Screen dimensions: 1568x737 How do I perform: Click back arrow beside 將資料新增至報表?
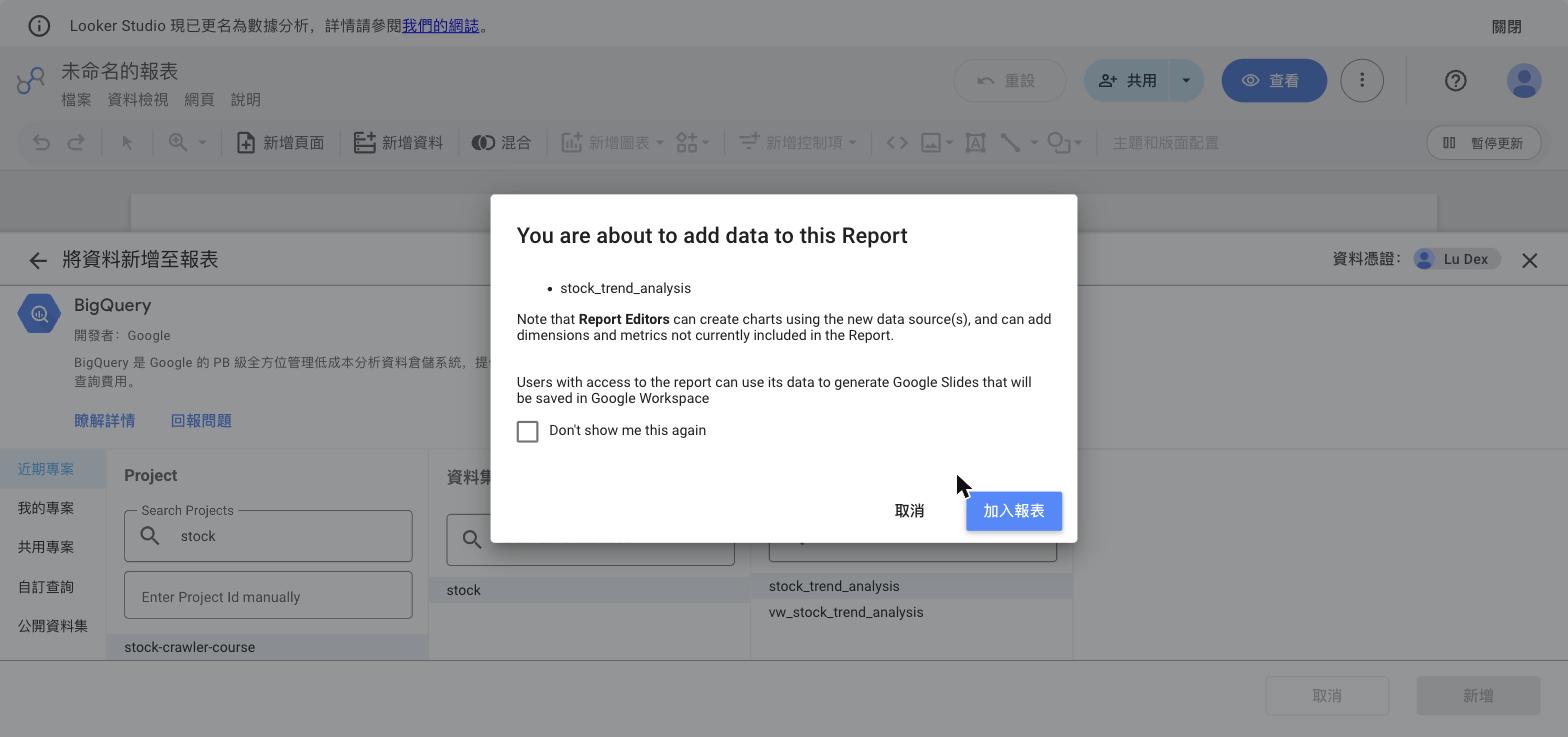coord(38,260)
